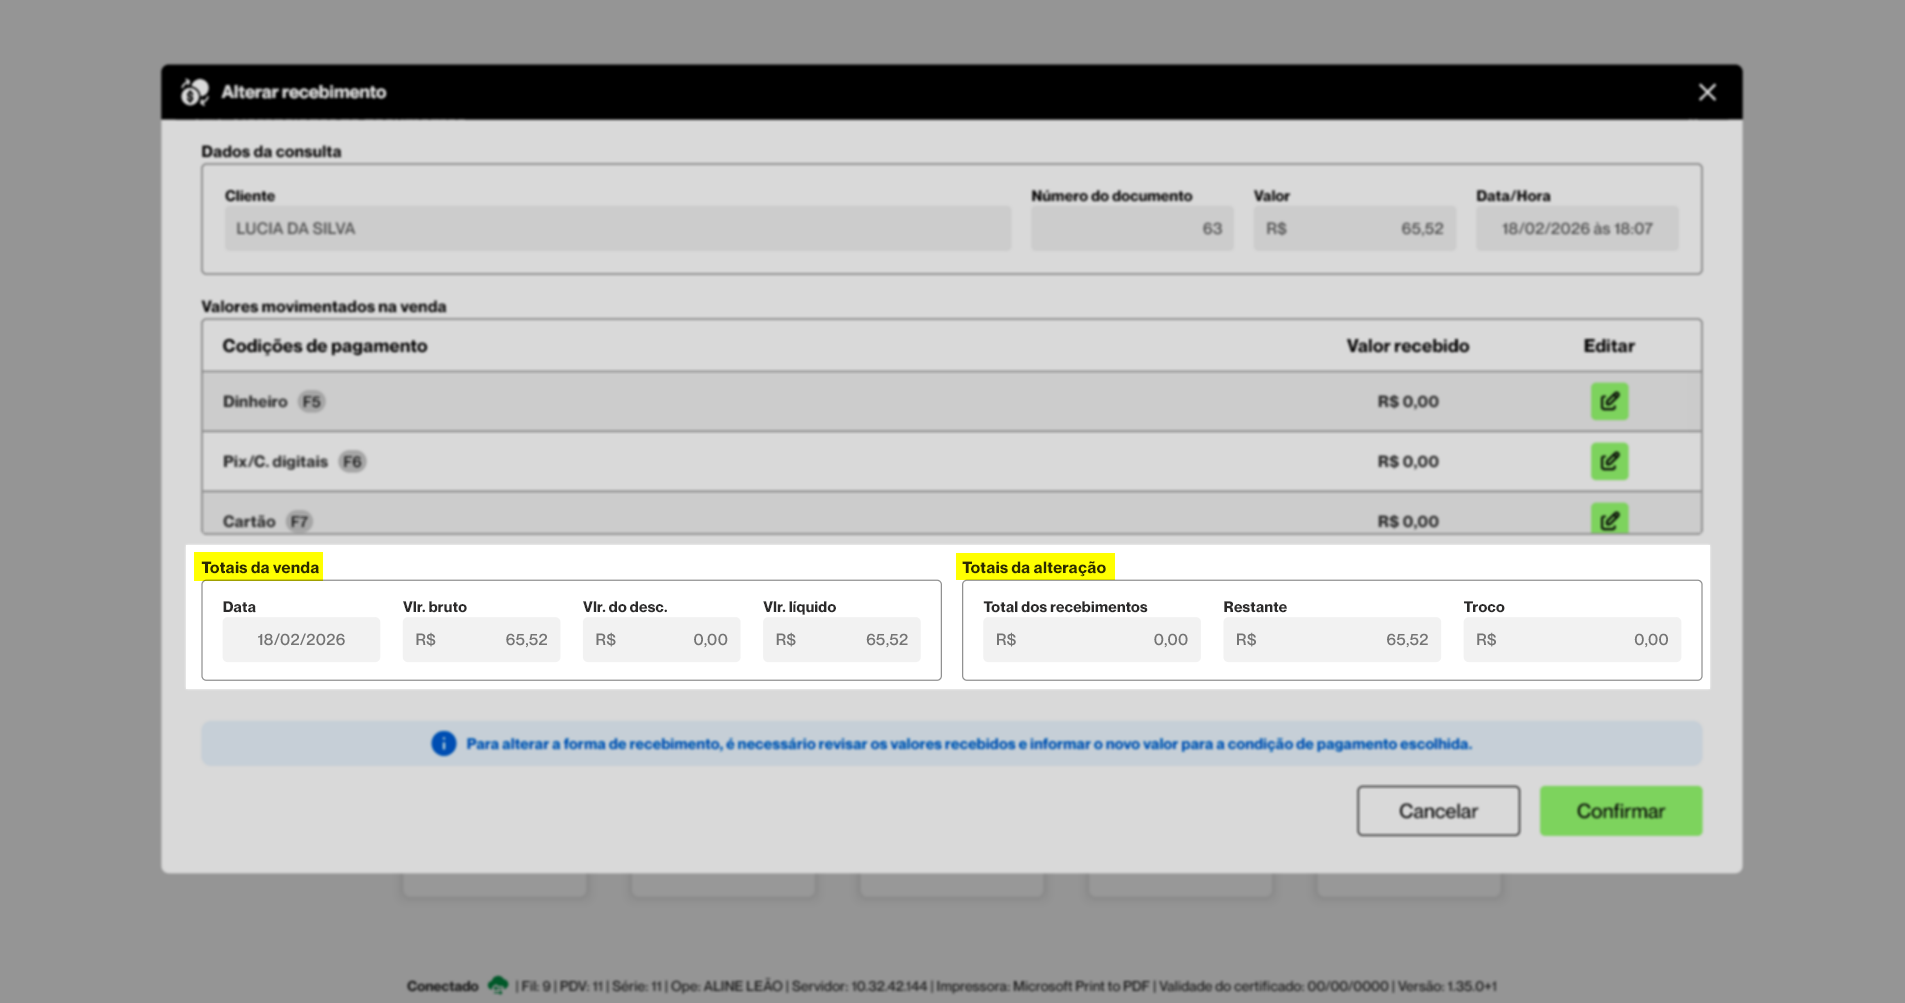
Task: Click the edit icon for Dinheiro row
Action: pos(1609,401)
